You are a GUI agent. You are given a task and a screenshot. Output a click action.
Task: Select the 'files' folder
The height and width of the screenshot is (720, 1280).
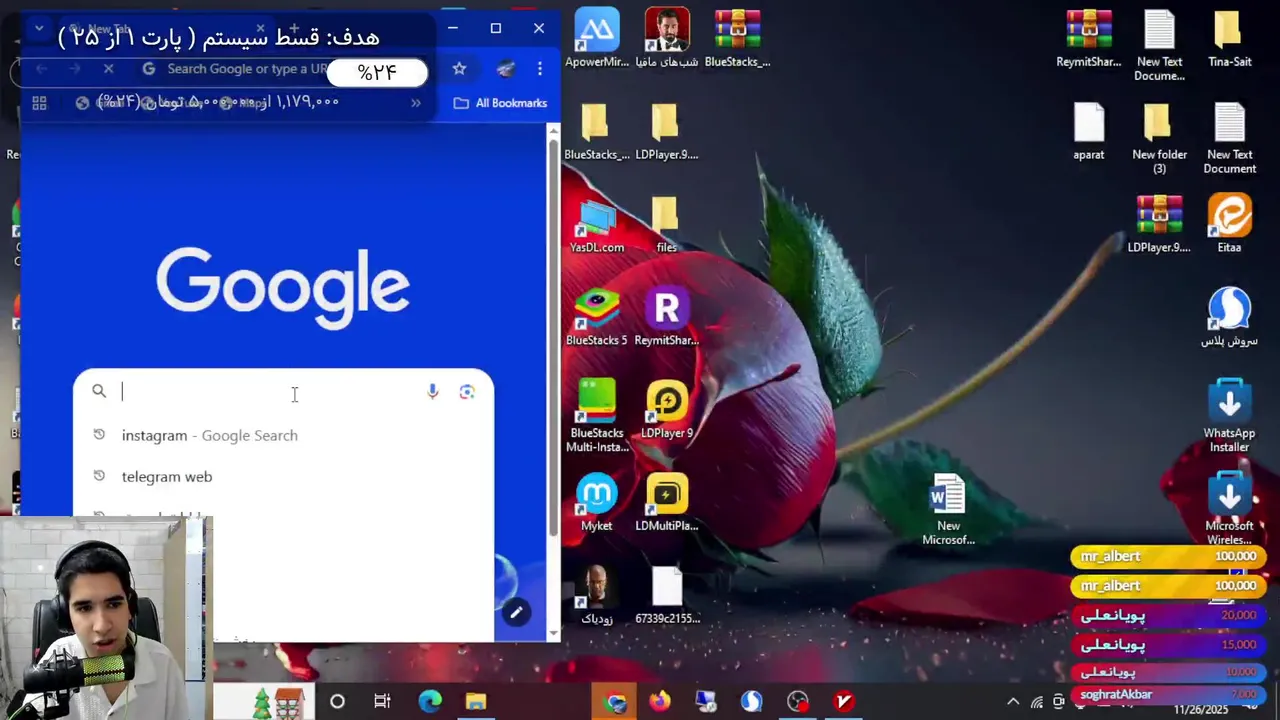point(667,224)
